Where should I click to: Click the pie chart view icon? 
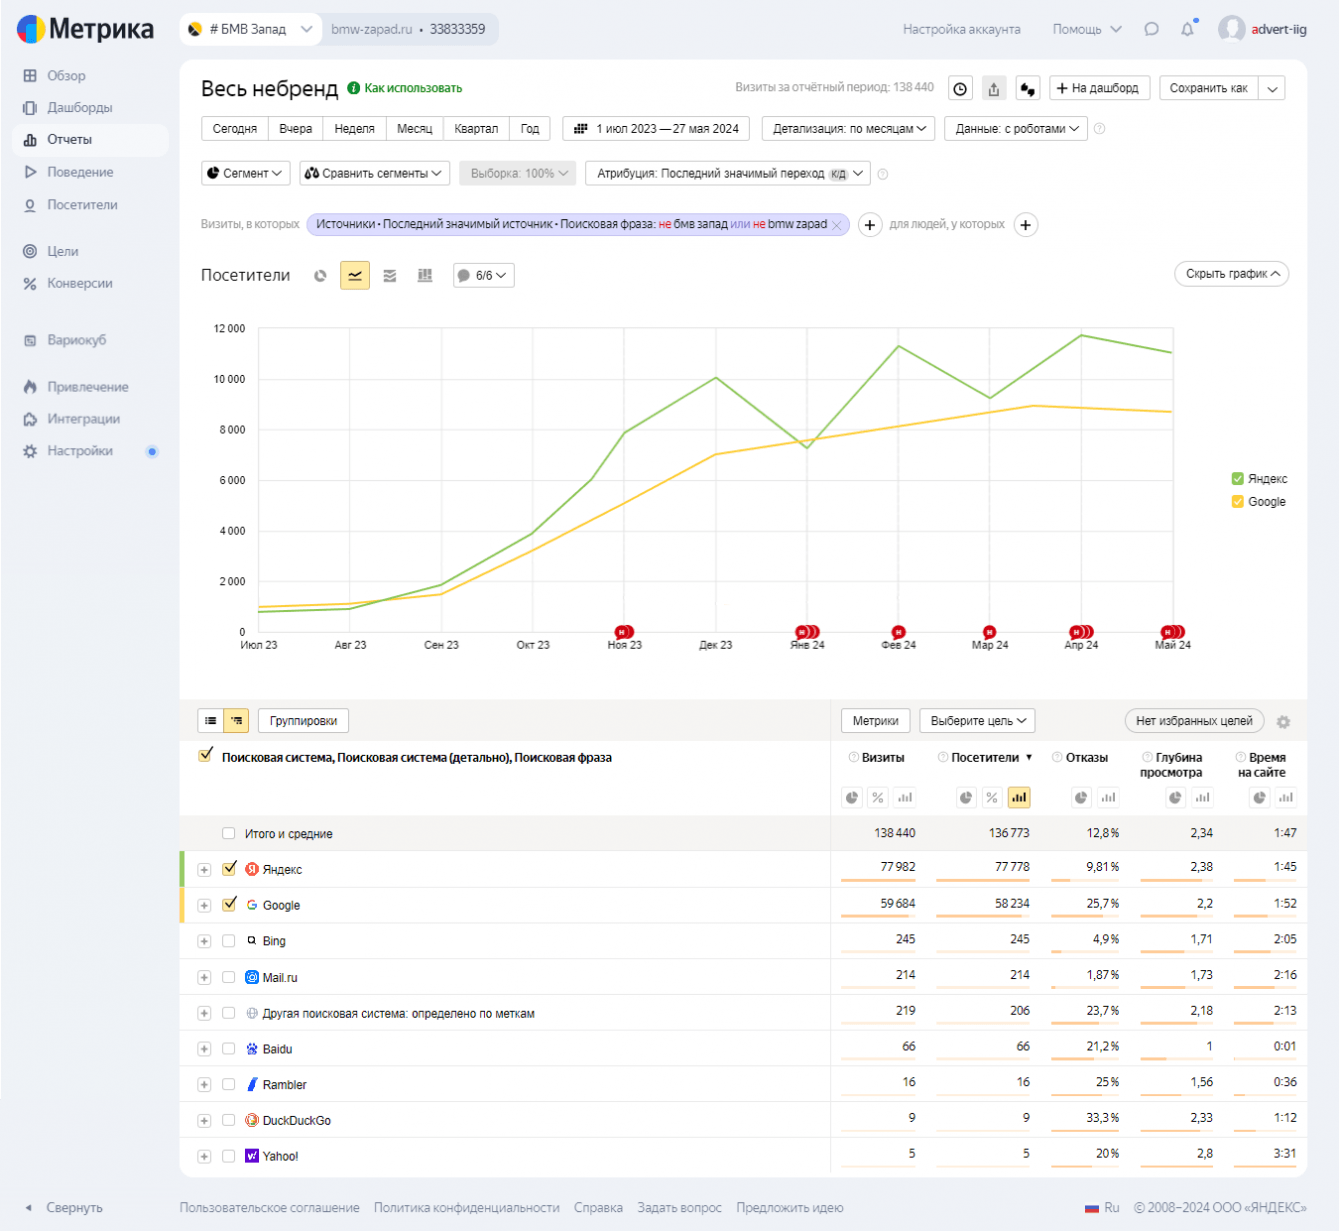[x=320, y=276]
